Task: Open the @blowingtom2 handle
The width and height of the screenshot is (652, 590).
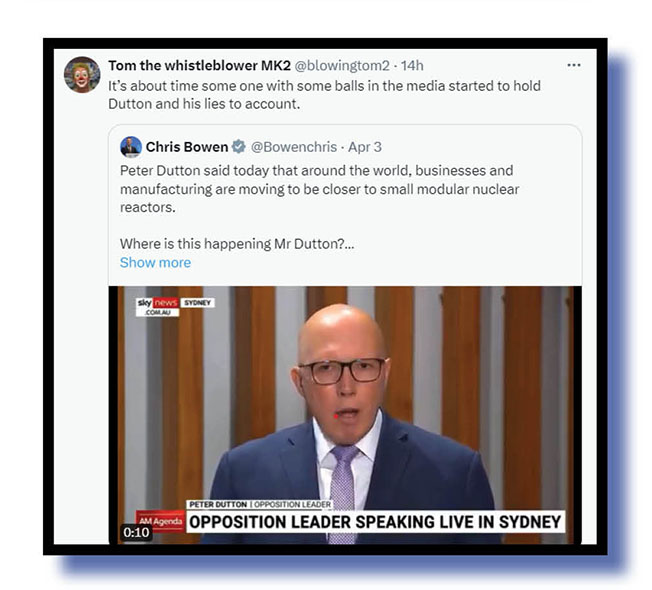Action: pyautogui.click(x=342, y=65)
